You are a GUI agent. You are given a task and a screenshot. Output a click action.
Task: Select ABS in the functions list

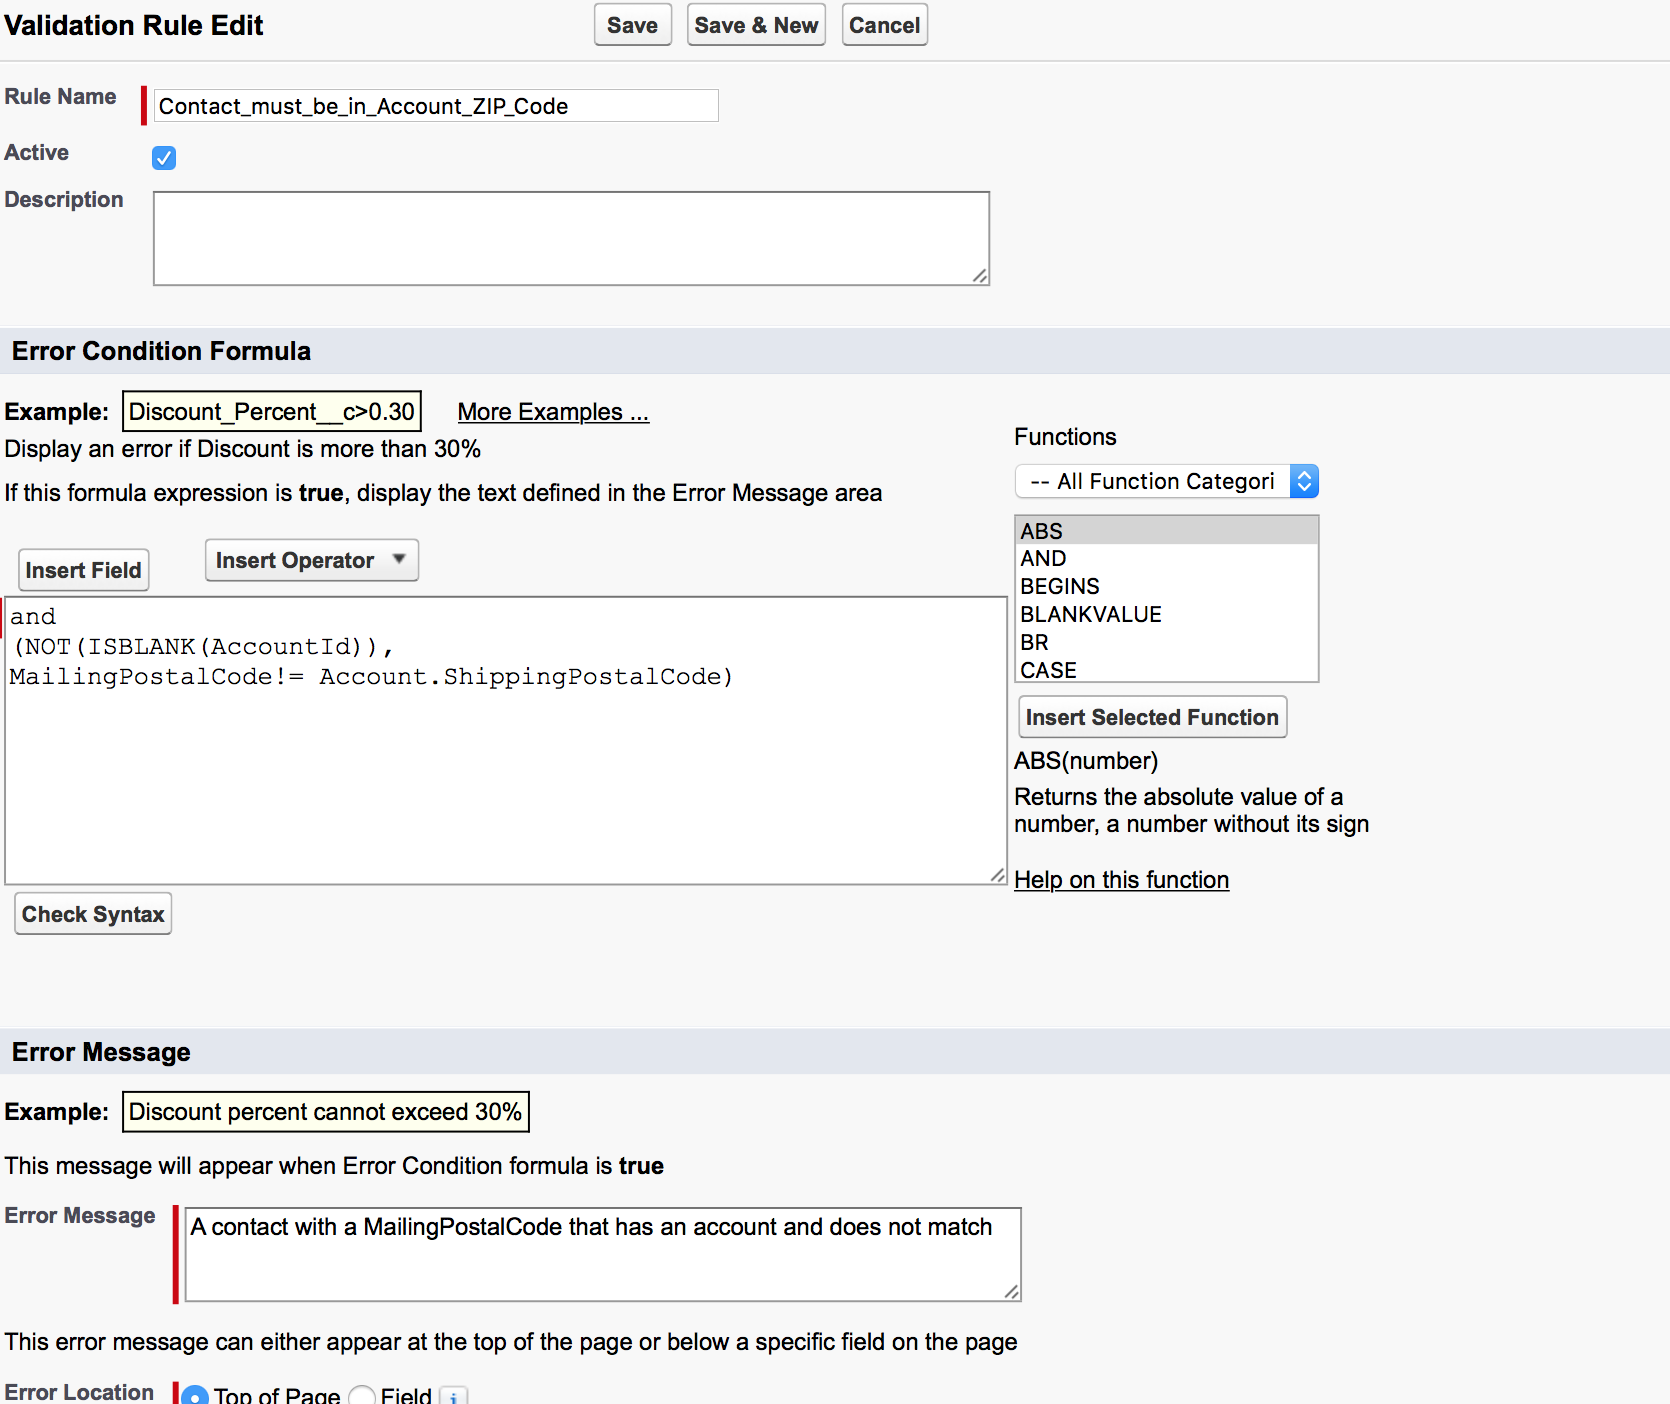click(x=1042, y=531)
